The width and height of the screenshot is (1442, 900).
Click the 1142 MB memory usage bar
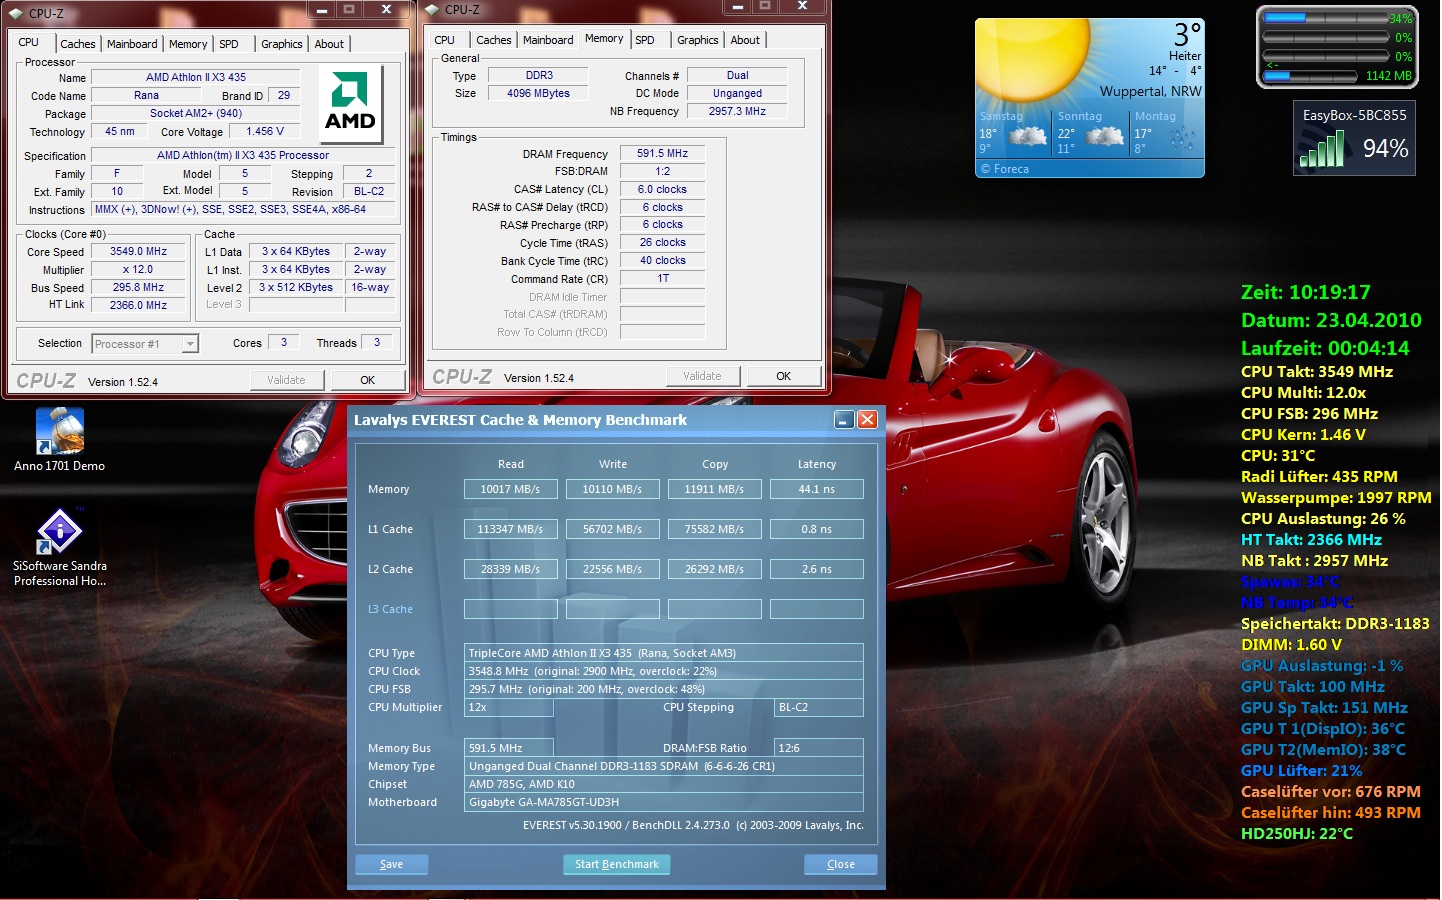(1312, 76)
